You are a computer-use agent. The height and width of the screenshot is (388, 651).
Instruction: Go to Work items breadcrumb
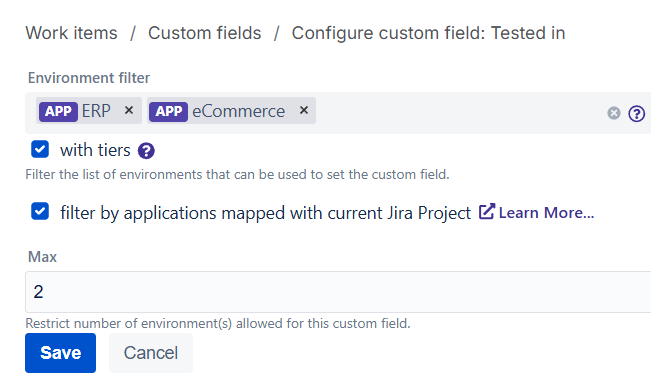pos(71,33)
